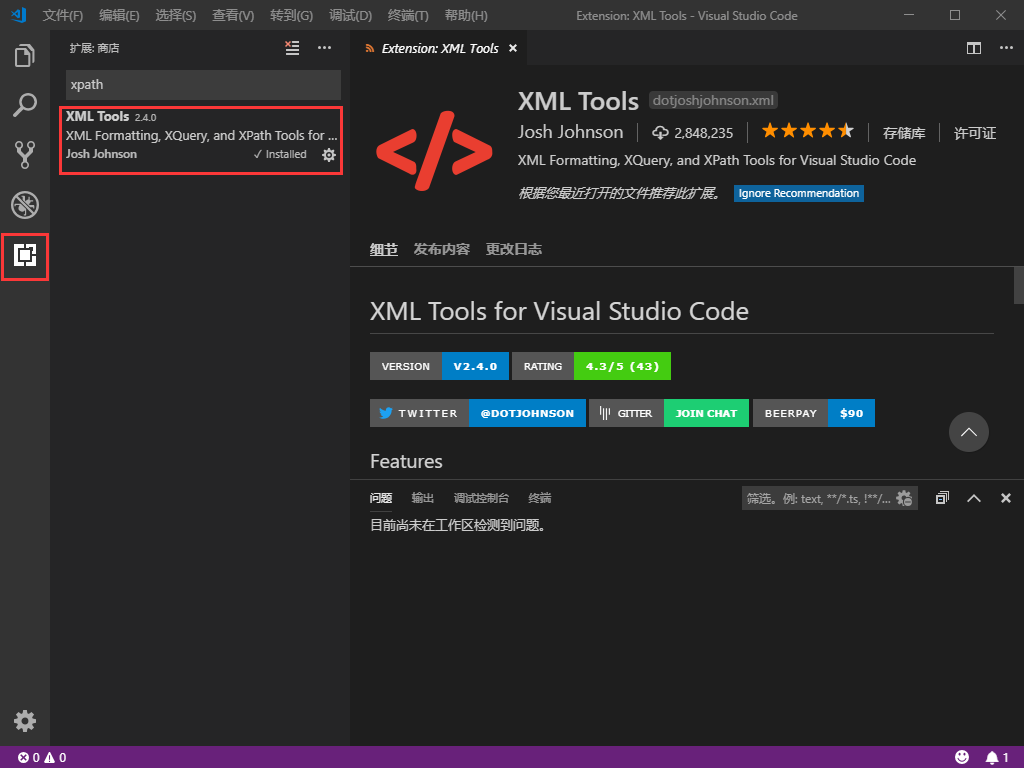Click the feedback smiley in status bar
The width and height of the screenshot is (1024, 768).
962,758
